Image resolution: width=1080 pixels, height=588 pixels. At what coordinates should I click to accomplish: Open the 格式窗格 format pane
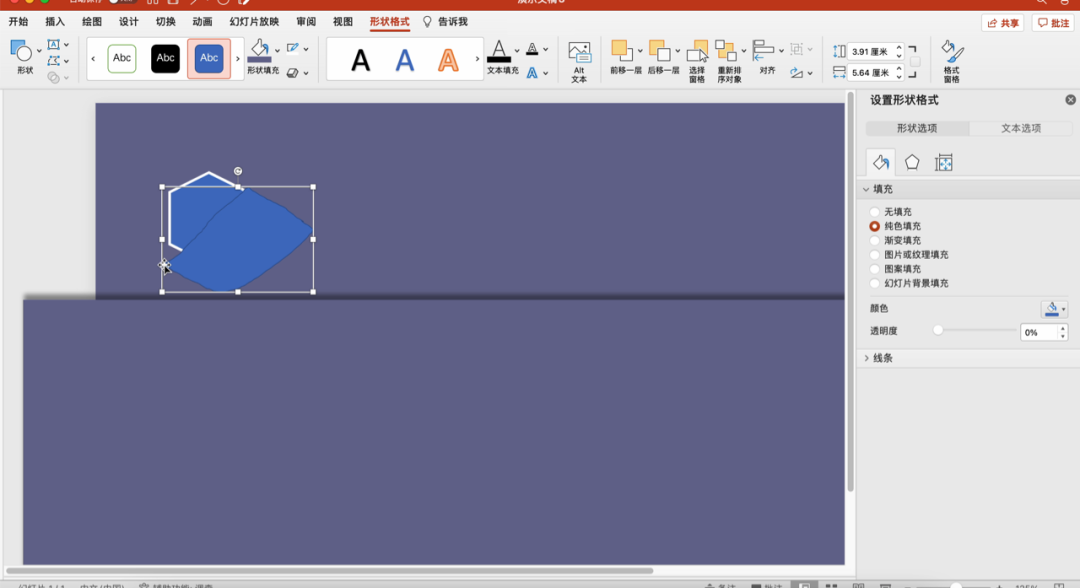(952, 61)
